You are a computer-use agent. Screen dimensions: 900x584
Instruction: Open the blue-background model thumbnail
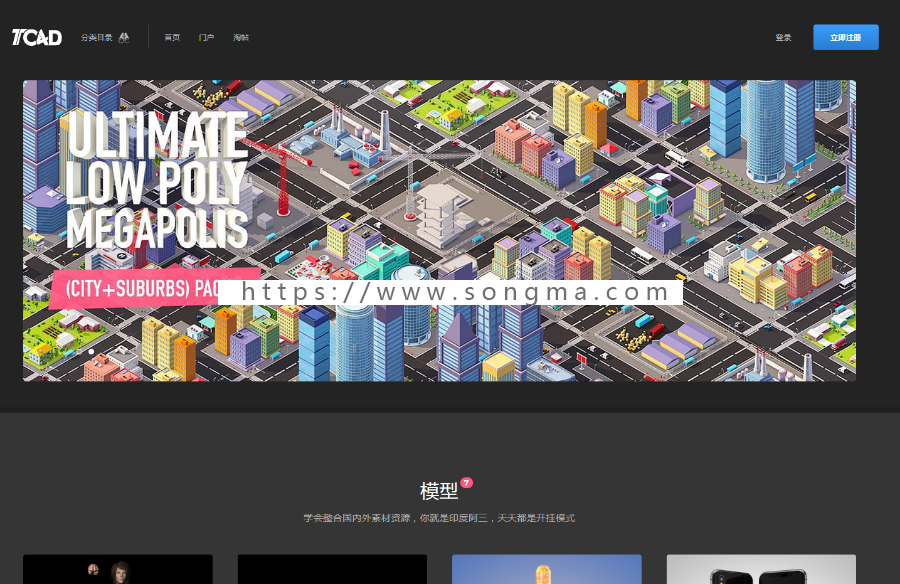click(x=546, y=569)
